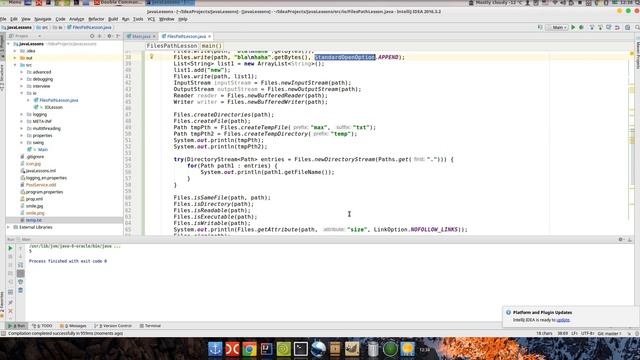Image resolution: width=640 pixels, height=360 pixels.
Task: Collapse the io package
Action: pos(22,93)
